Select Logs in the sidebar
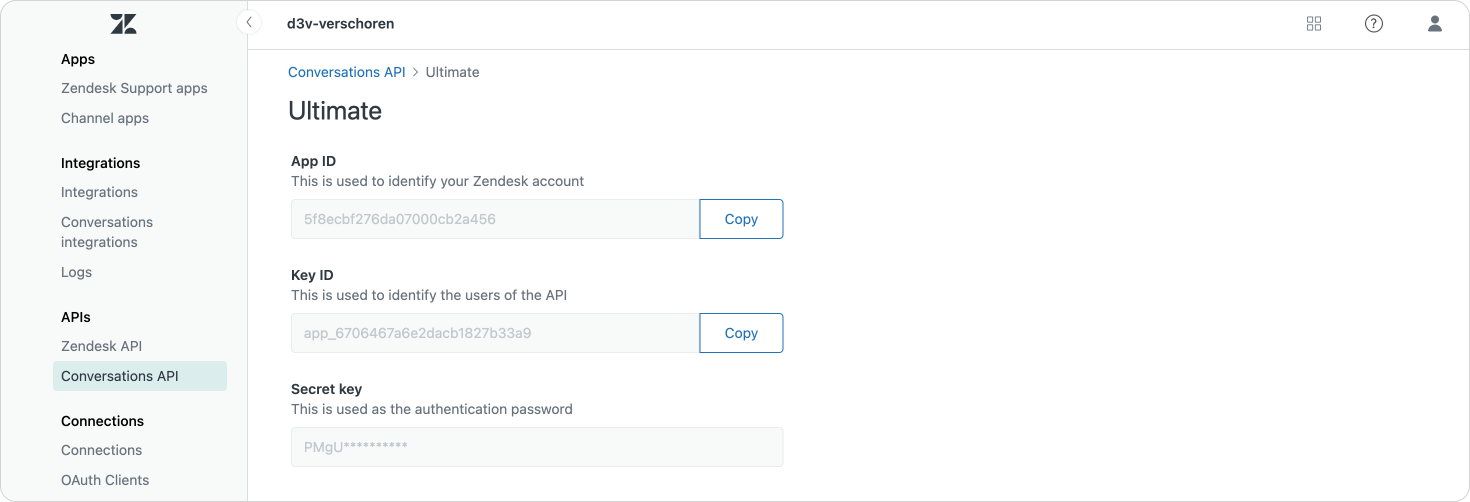Screen dimensions: 1470x502 (76, 272)
